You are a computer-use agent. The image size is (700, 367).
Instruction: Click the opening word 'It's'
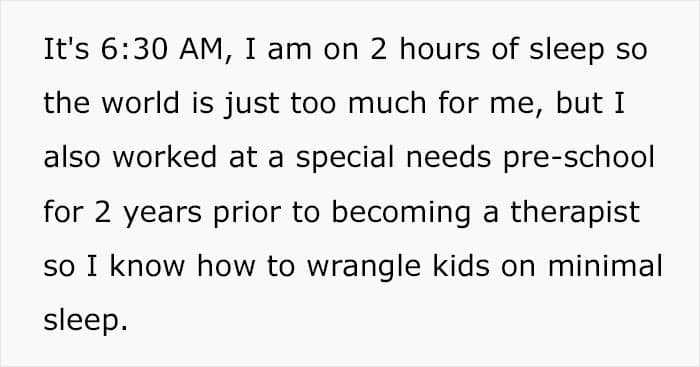point(66,49)
